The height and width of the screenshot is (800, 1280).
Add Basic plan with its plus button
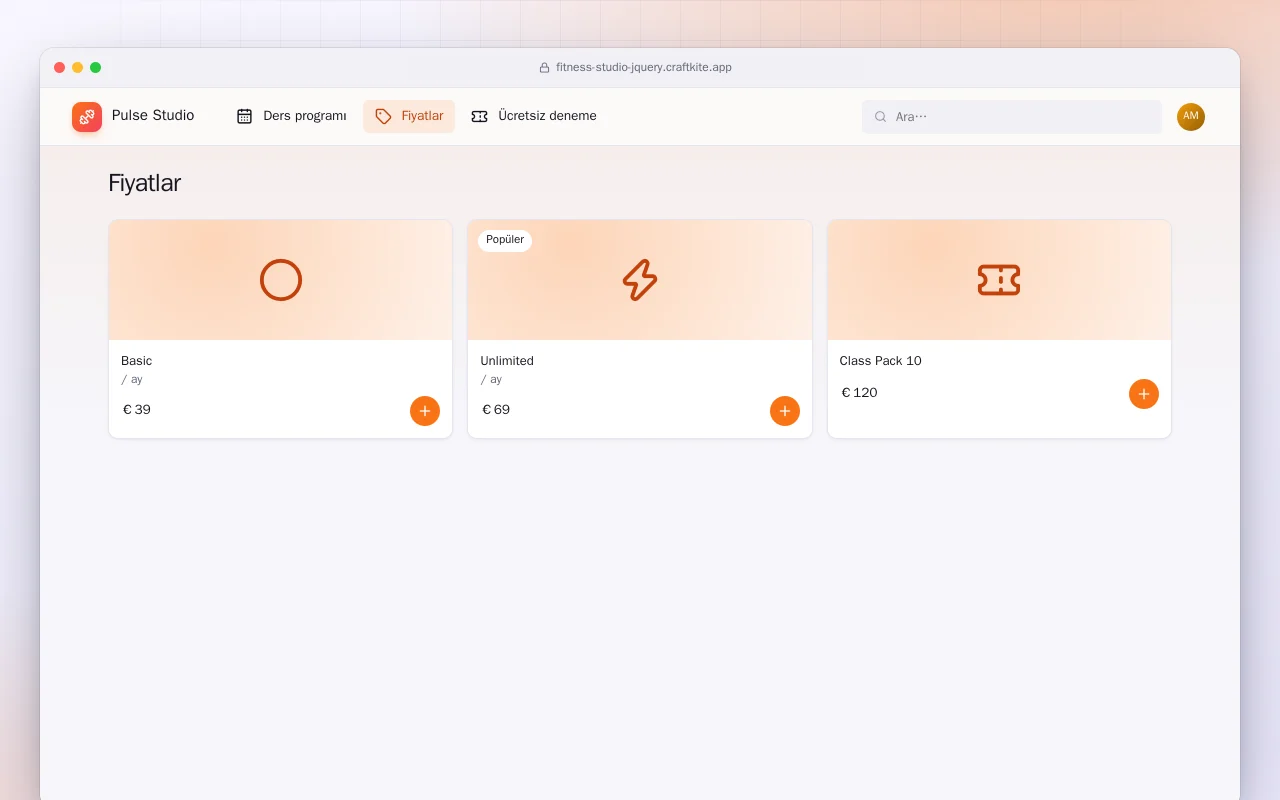click(x=425, y=411)
